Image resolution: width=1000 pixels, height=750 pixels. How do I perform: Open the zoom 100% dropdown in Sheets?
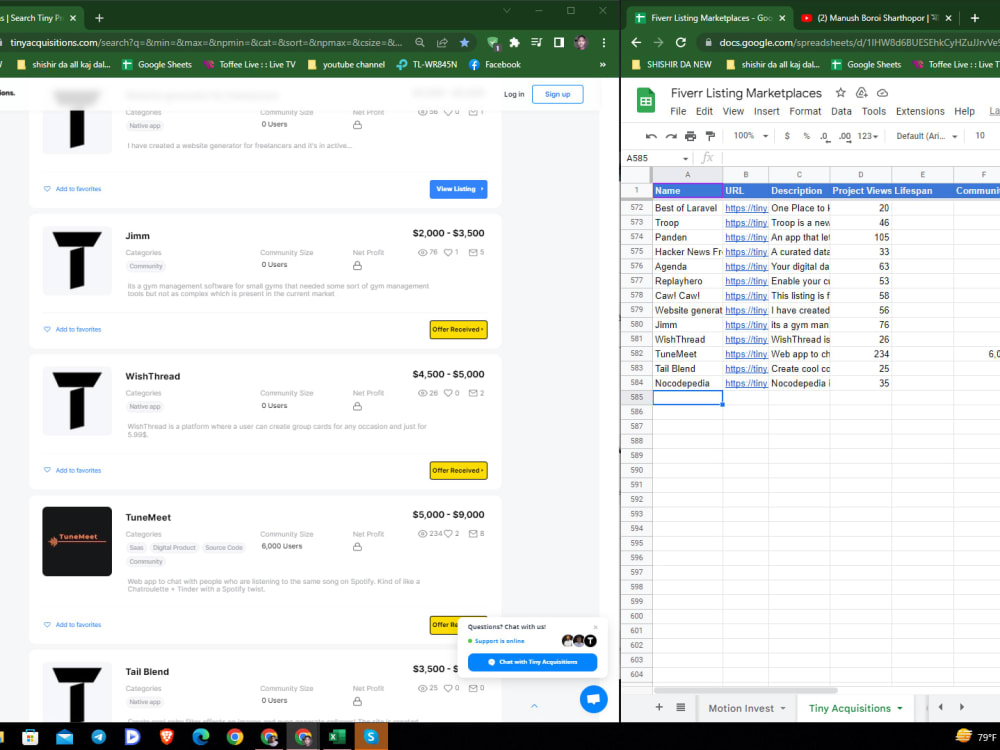pos(751,136)
